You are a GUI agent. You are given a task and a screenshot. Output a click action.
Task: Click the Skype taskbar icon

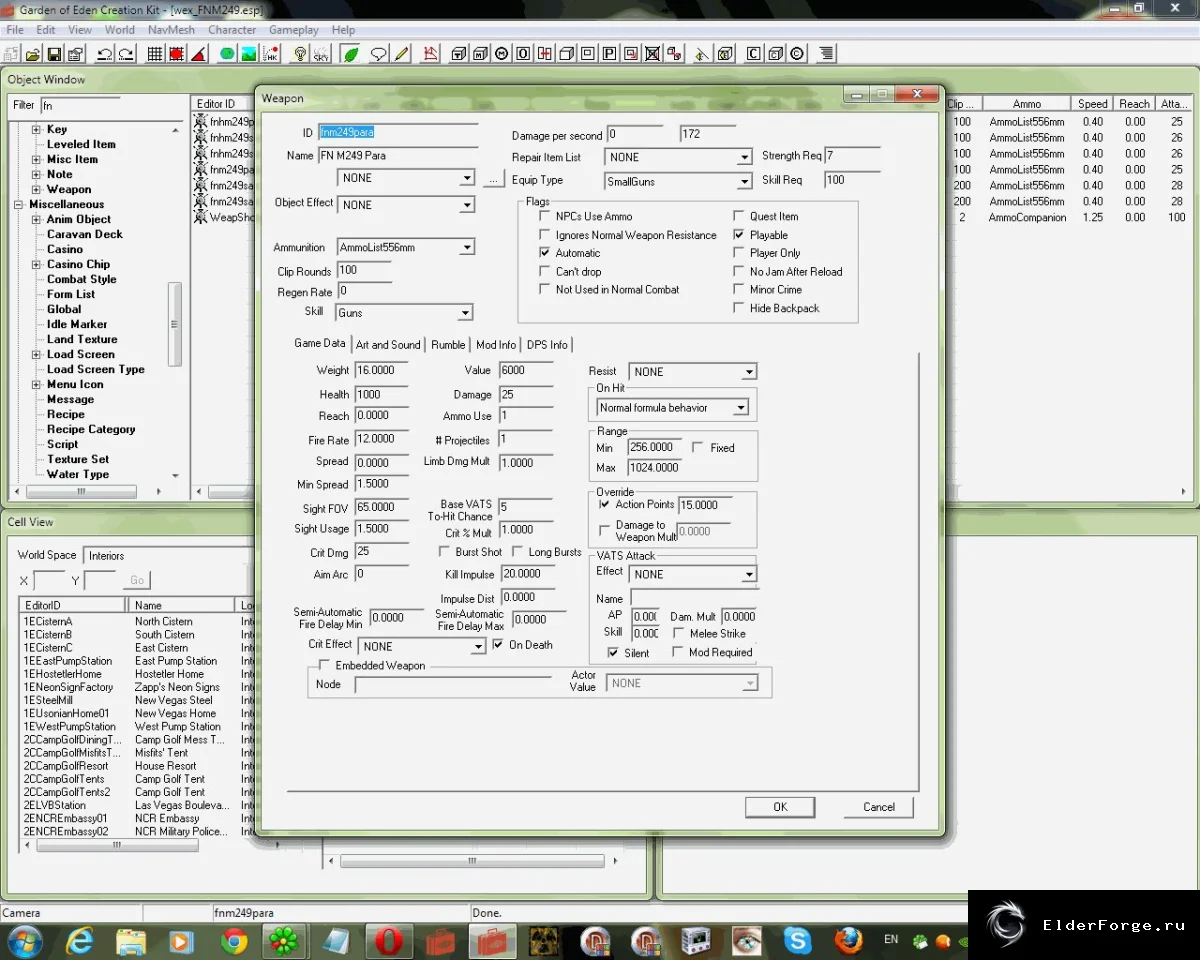point(797,941)
